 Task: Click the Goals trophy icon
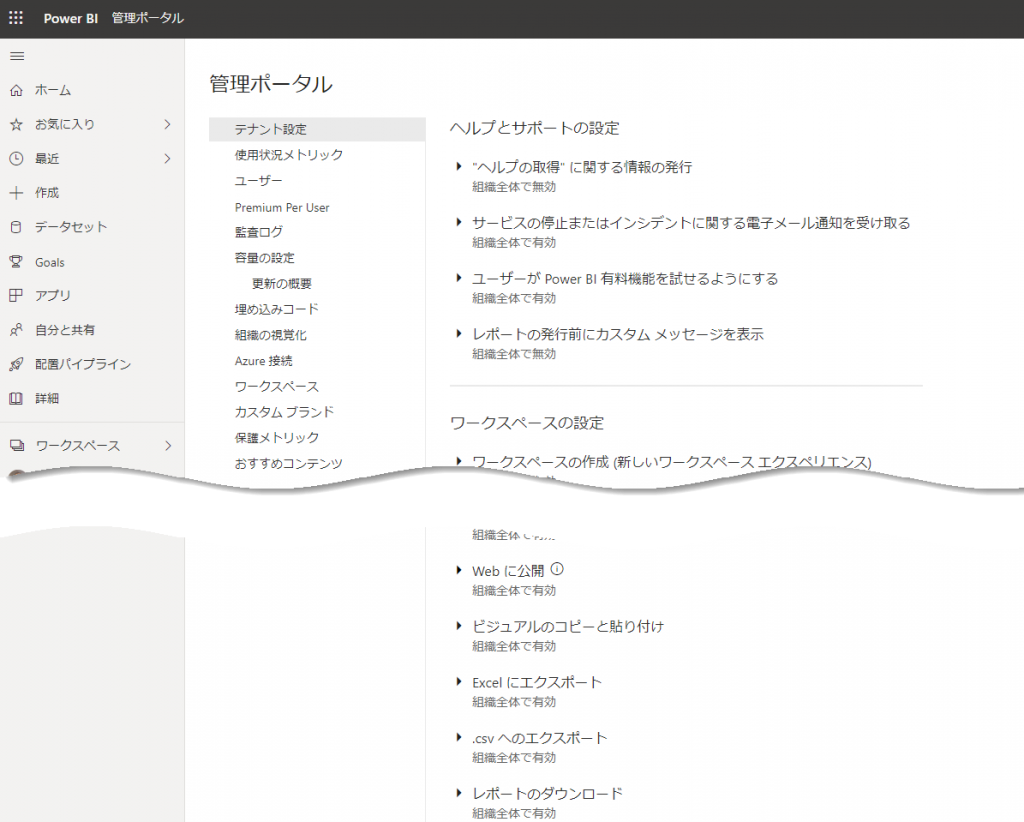16,262
